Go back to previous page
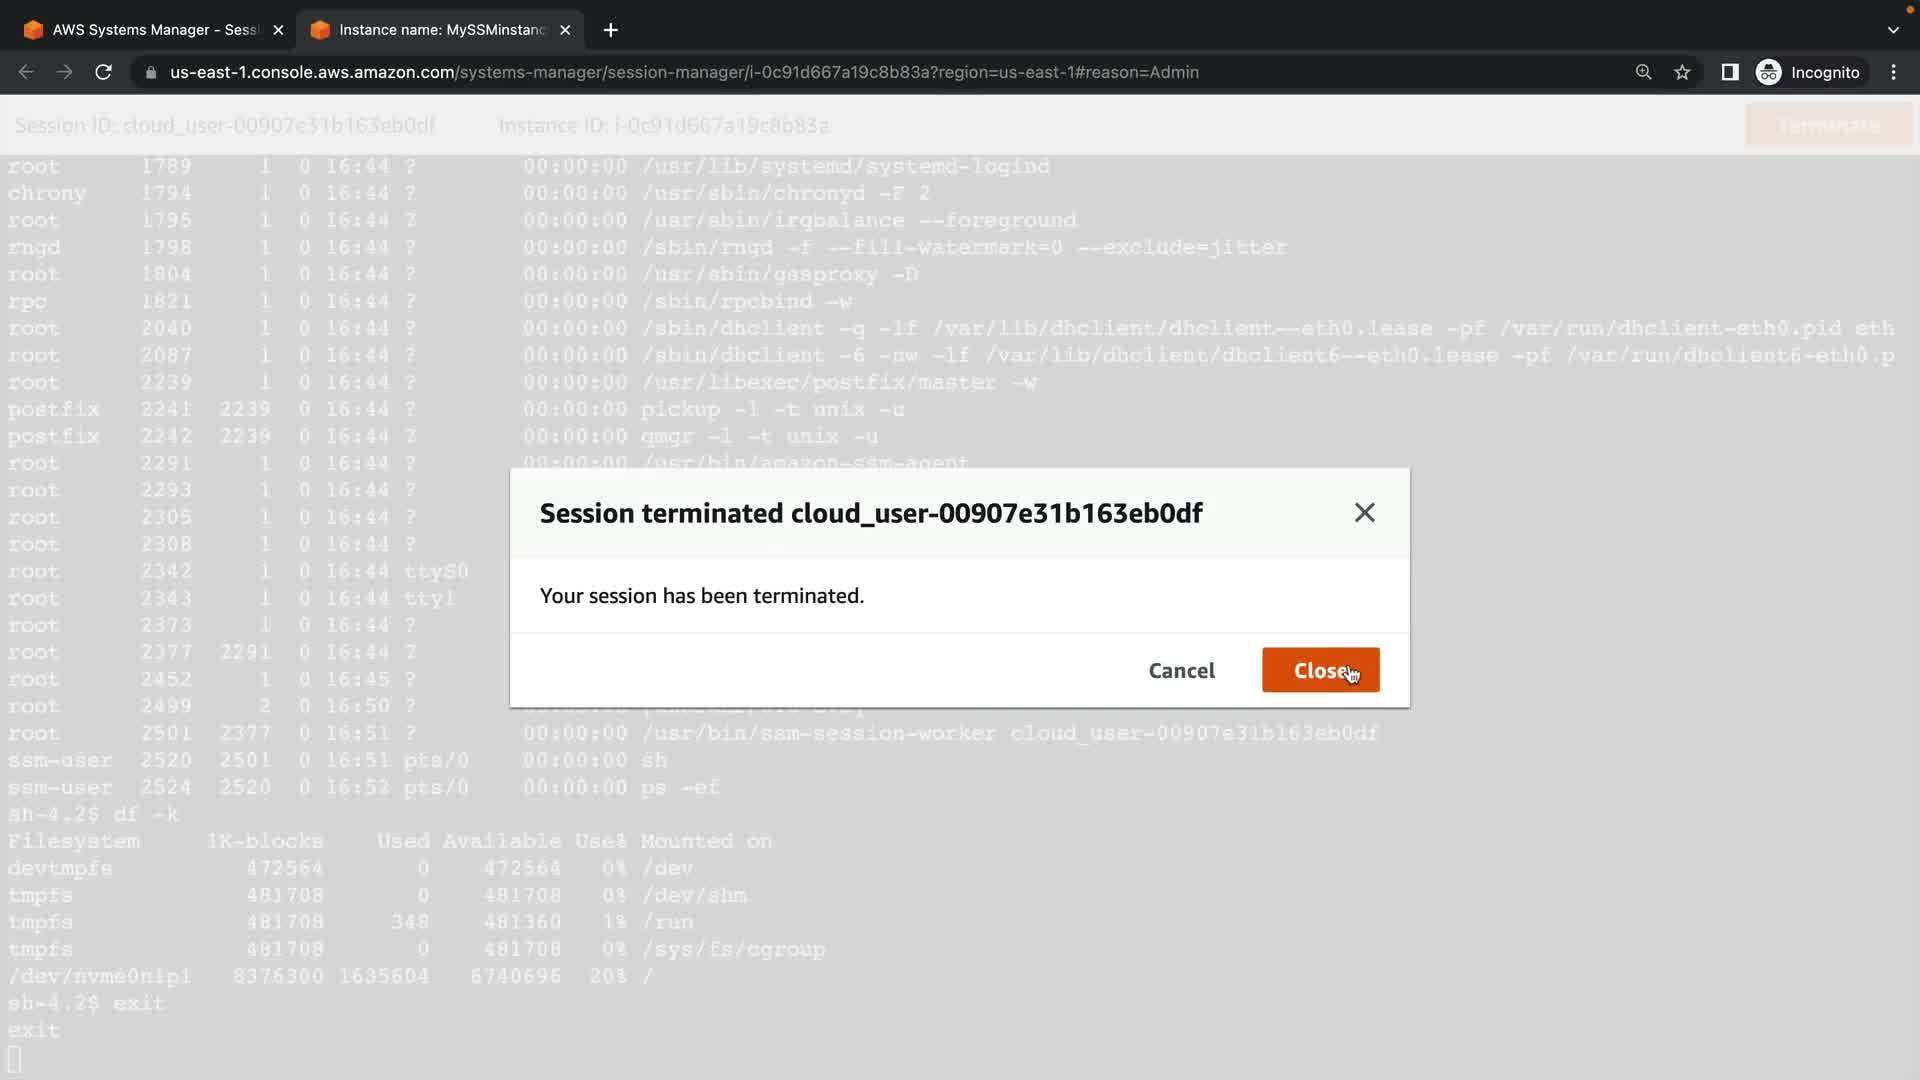1920x1080 pixels. click(x=27, y=72)
